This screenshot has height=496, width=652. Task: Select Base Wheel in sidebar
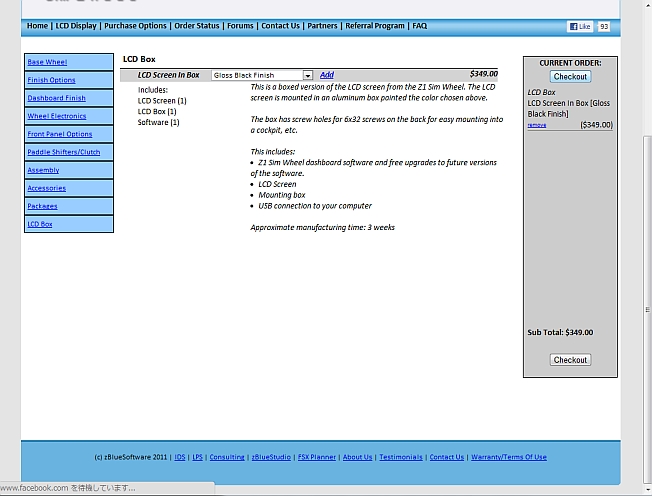(47, 62)
